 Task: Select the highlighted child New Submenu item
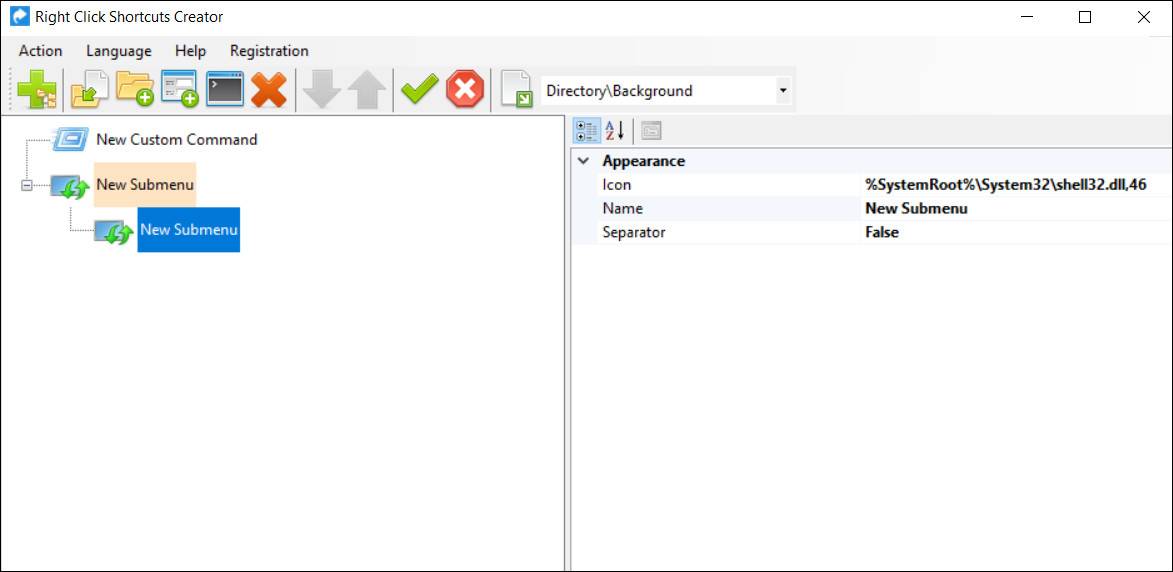189,230
